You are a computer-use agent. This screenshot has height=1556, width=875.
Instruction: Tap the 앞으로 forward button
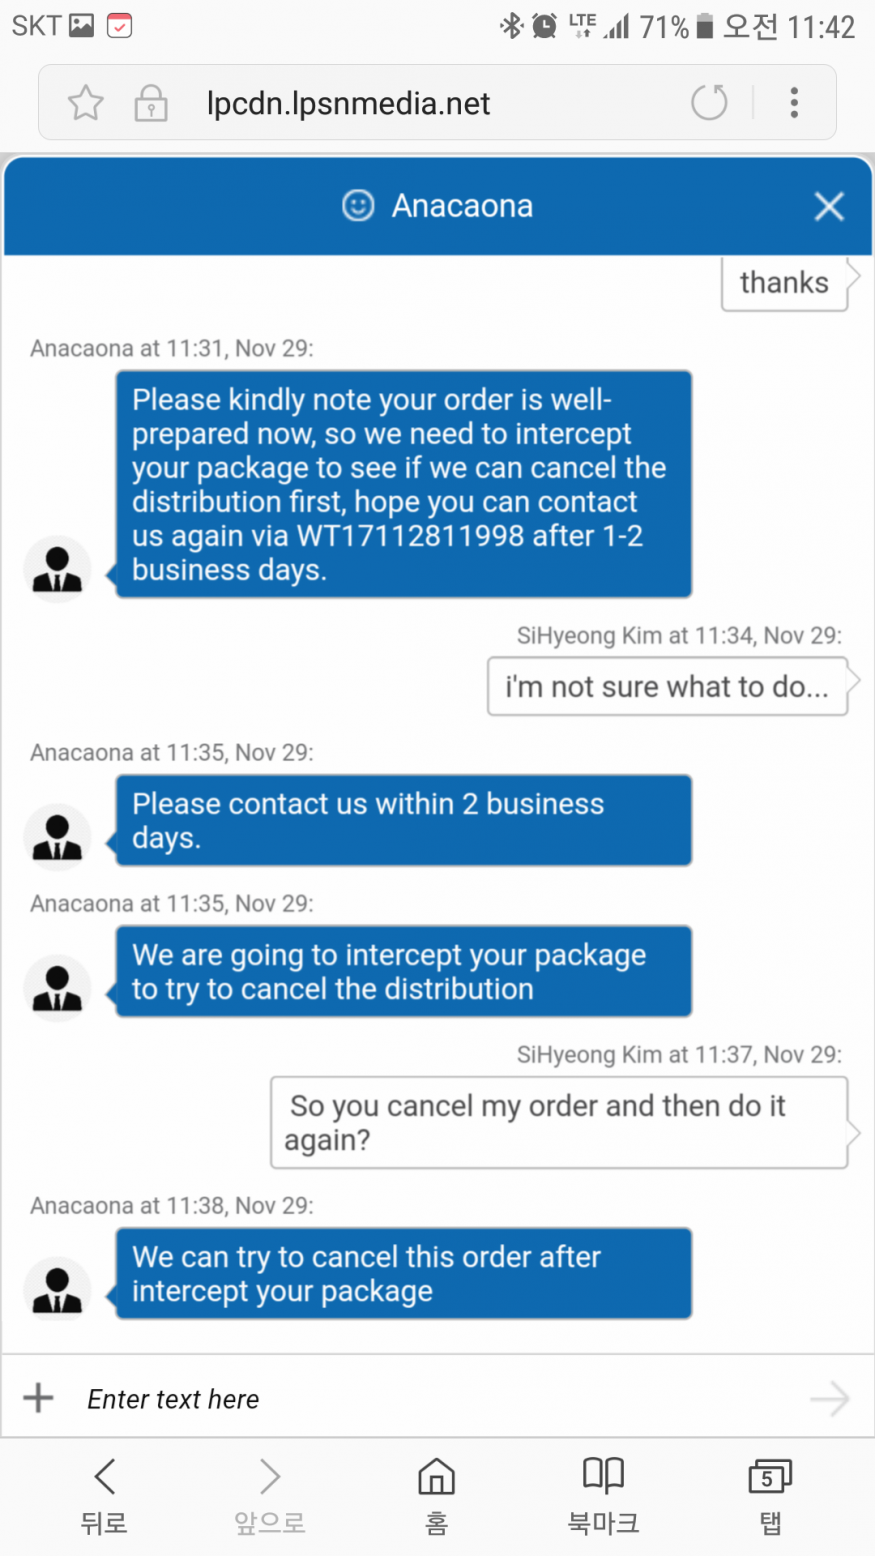(270, 1497)
